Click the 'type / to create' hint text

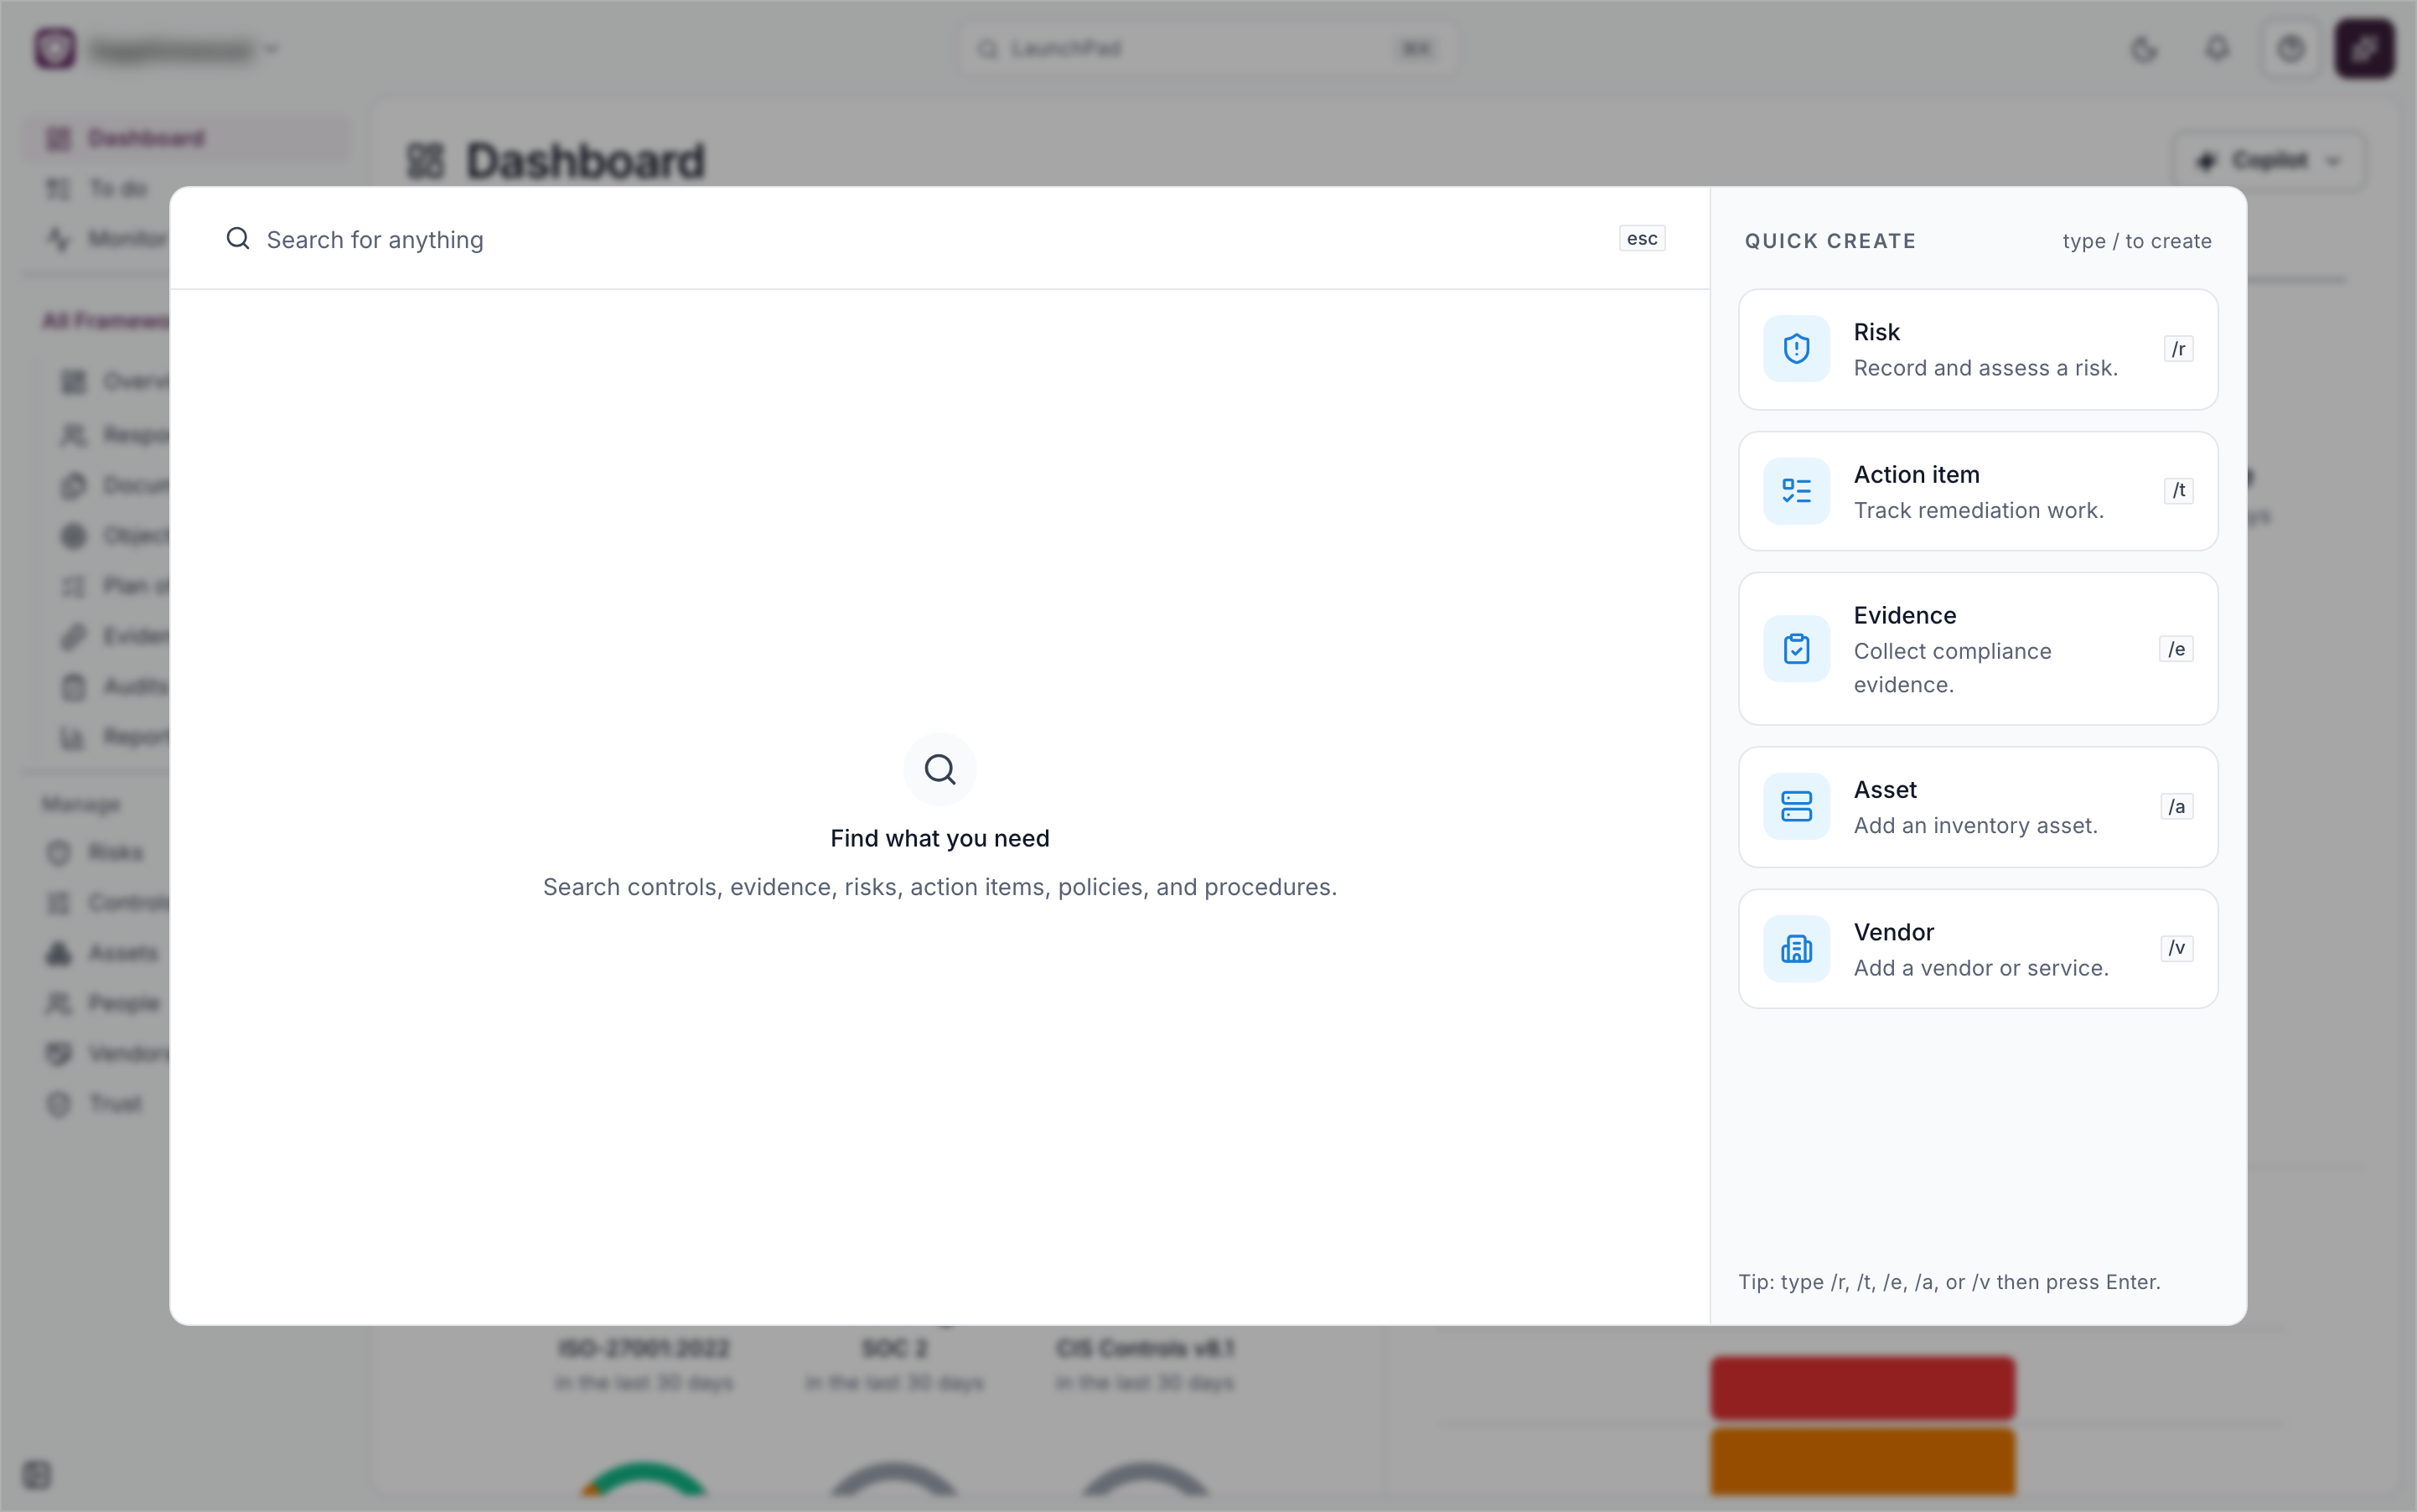coord(2136,241)
